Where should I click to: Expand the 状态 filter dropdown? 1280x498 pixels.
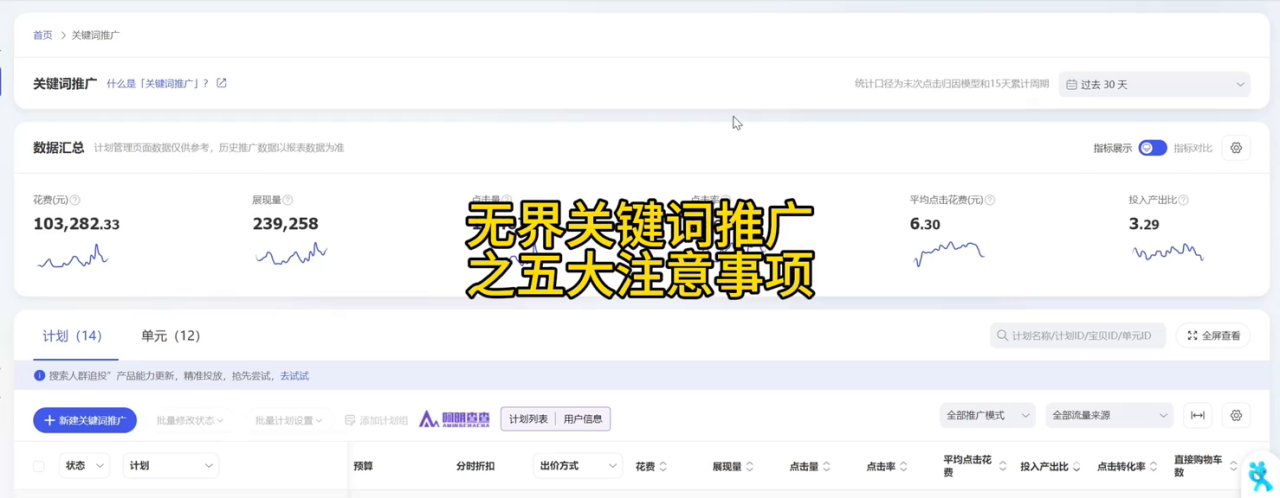(x=84, y=465)
